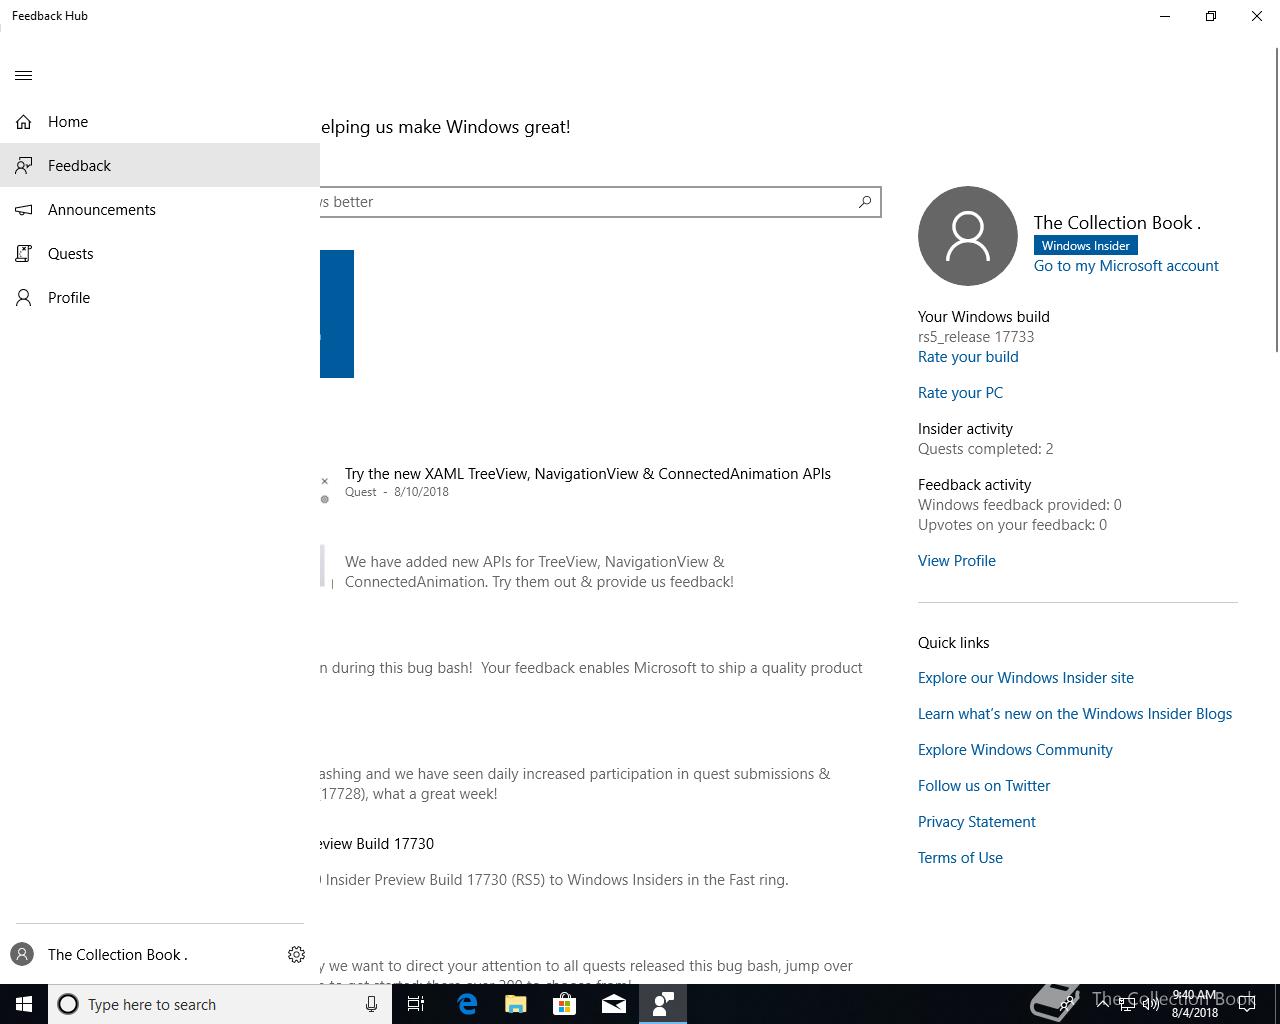Click the search magnifier icon

point(865,202)
